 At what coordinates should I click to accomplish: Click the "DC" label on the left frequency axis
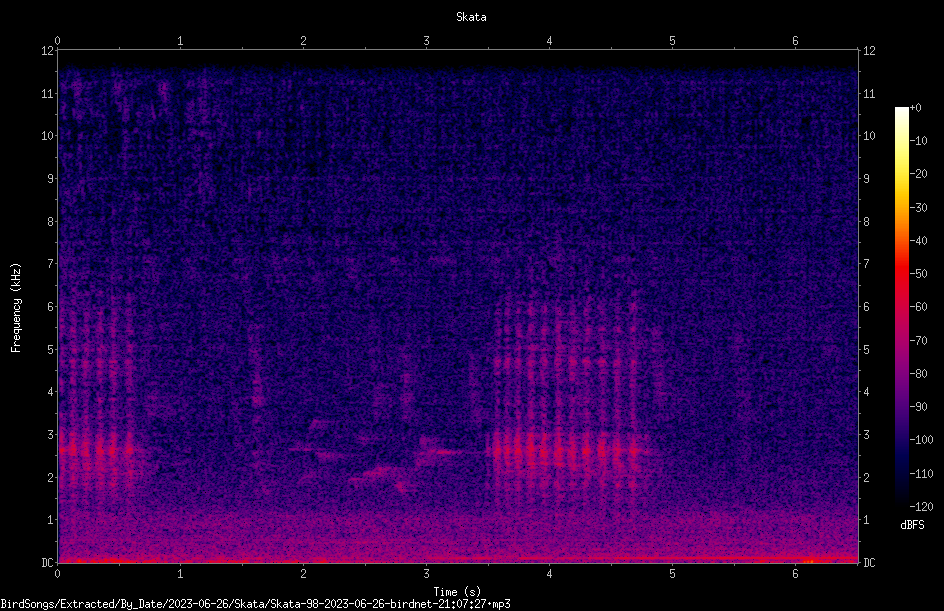click(47, 563)
